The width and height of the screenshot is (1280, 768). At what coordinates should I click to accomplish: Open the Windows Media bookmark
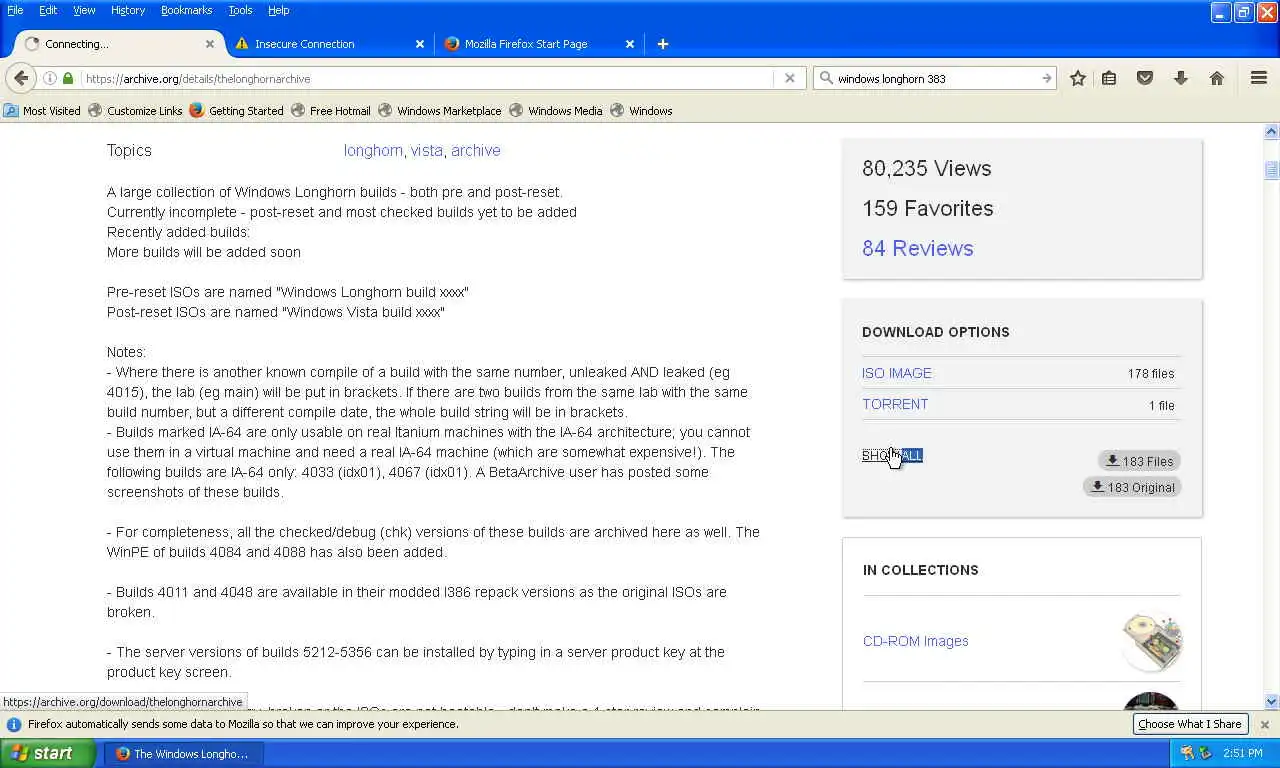point(556,111)
